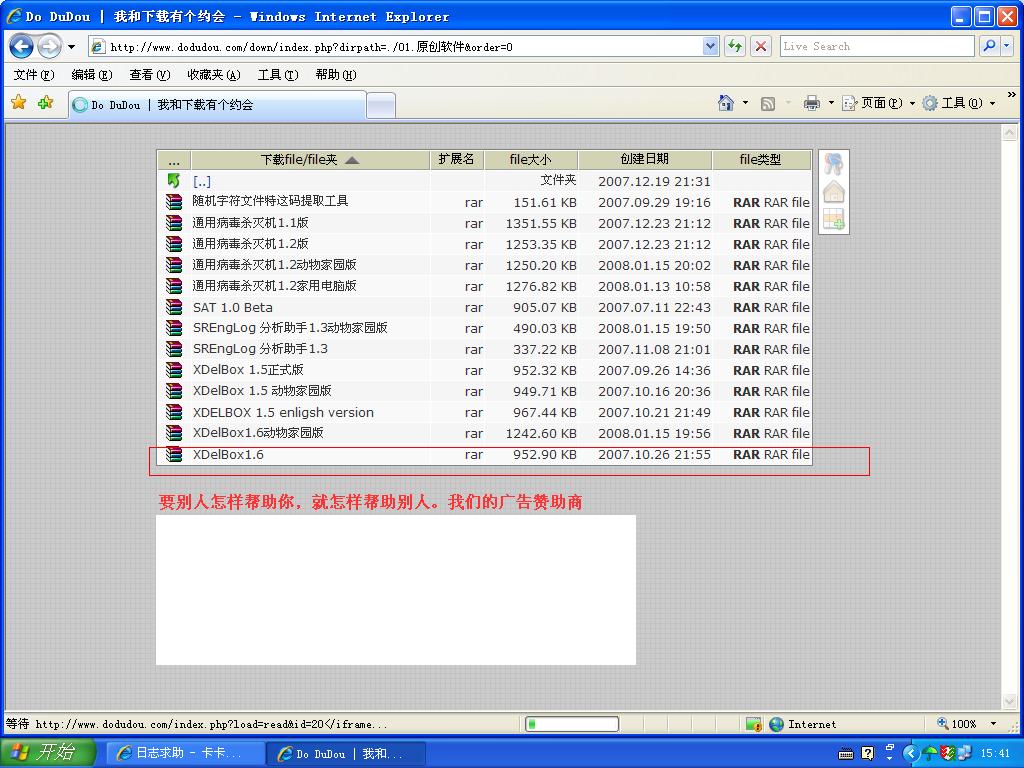
Task: Click the Do DuDou taskbar window button
Action: coord(346,753)
